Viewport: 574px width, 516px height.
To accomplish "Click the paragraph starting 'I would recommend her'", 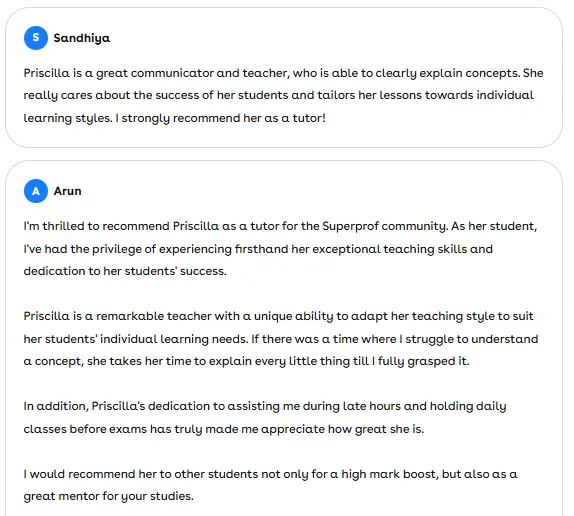I will pyautogui.click(x=271, y=485).
